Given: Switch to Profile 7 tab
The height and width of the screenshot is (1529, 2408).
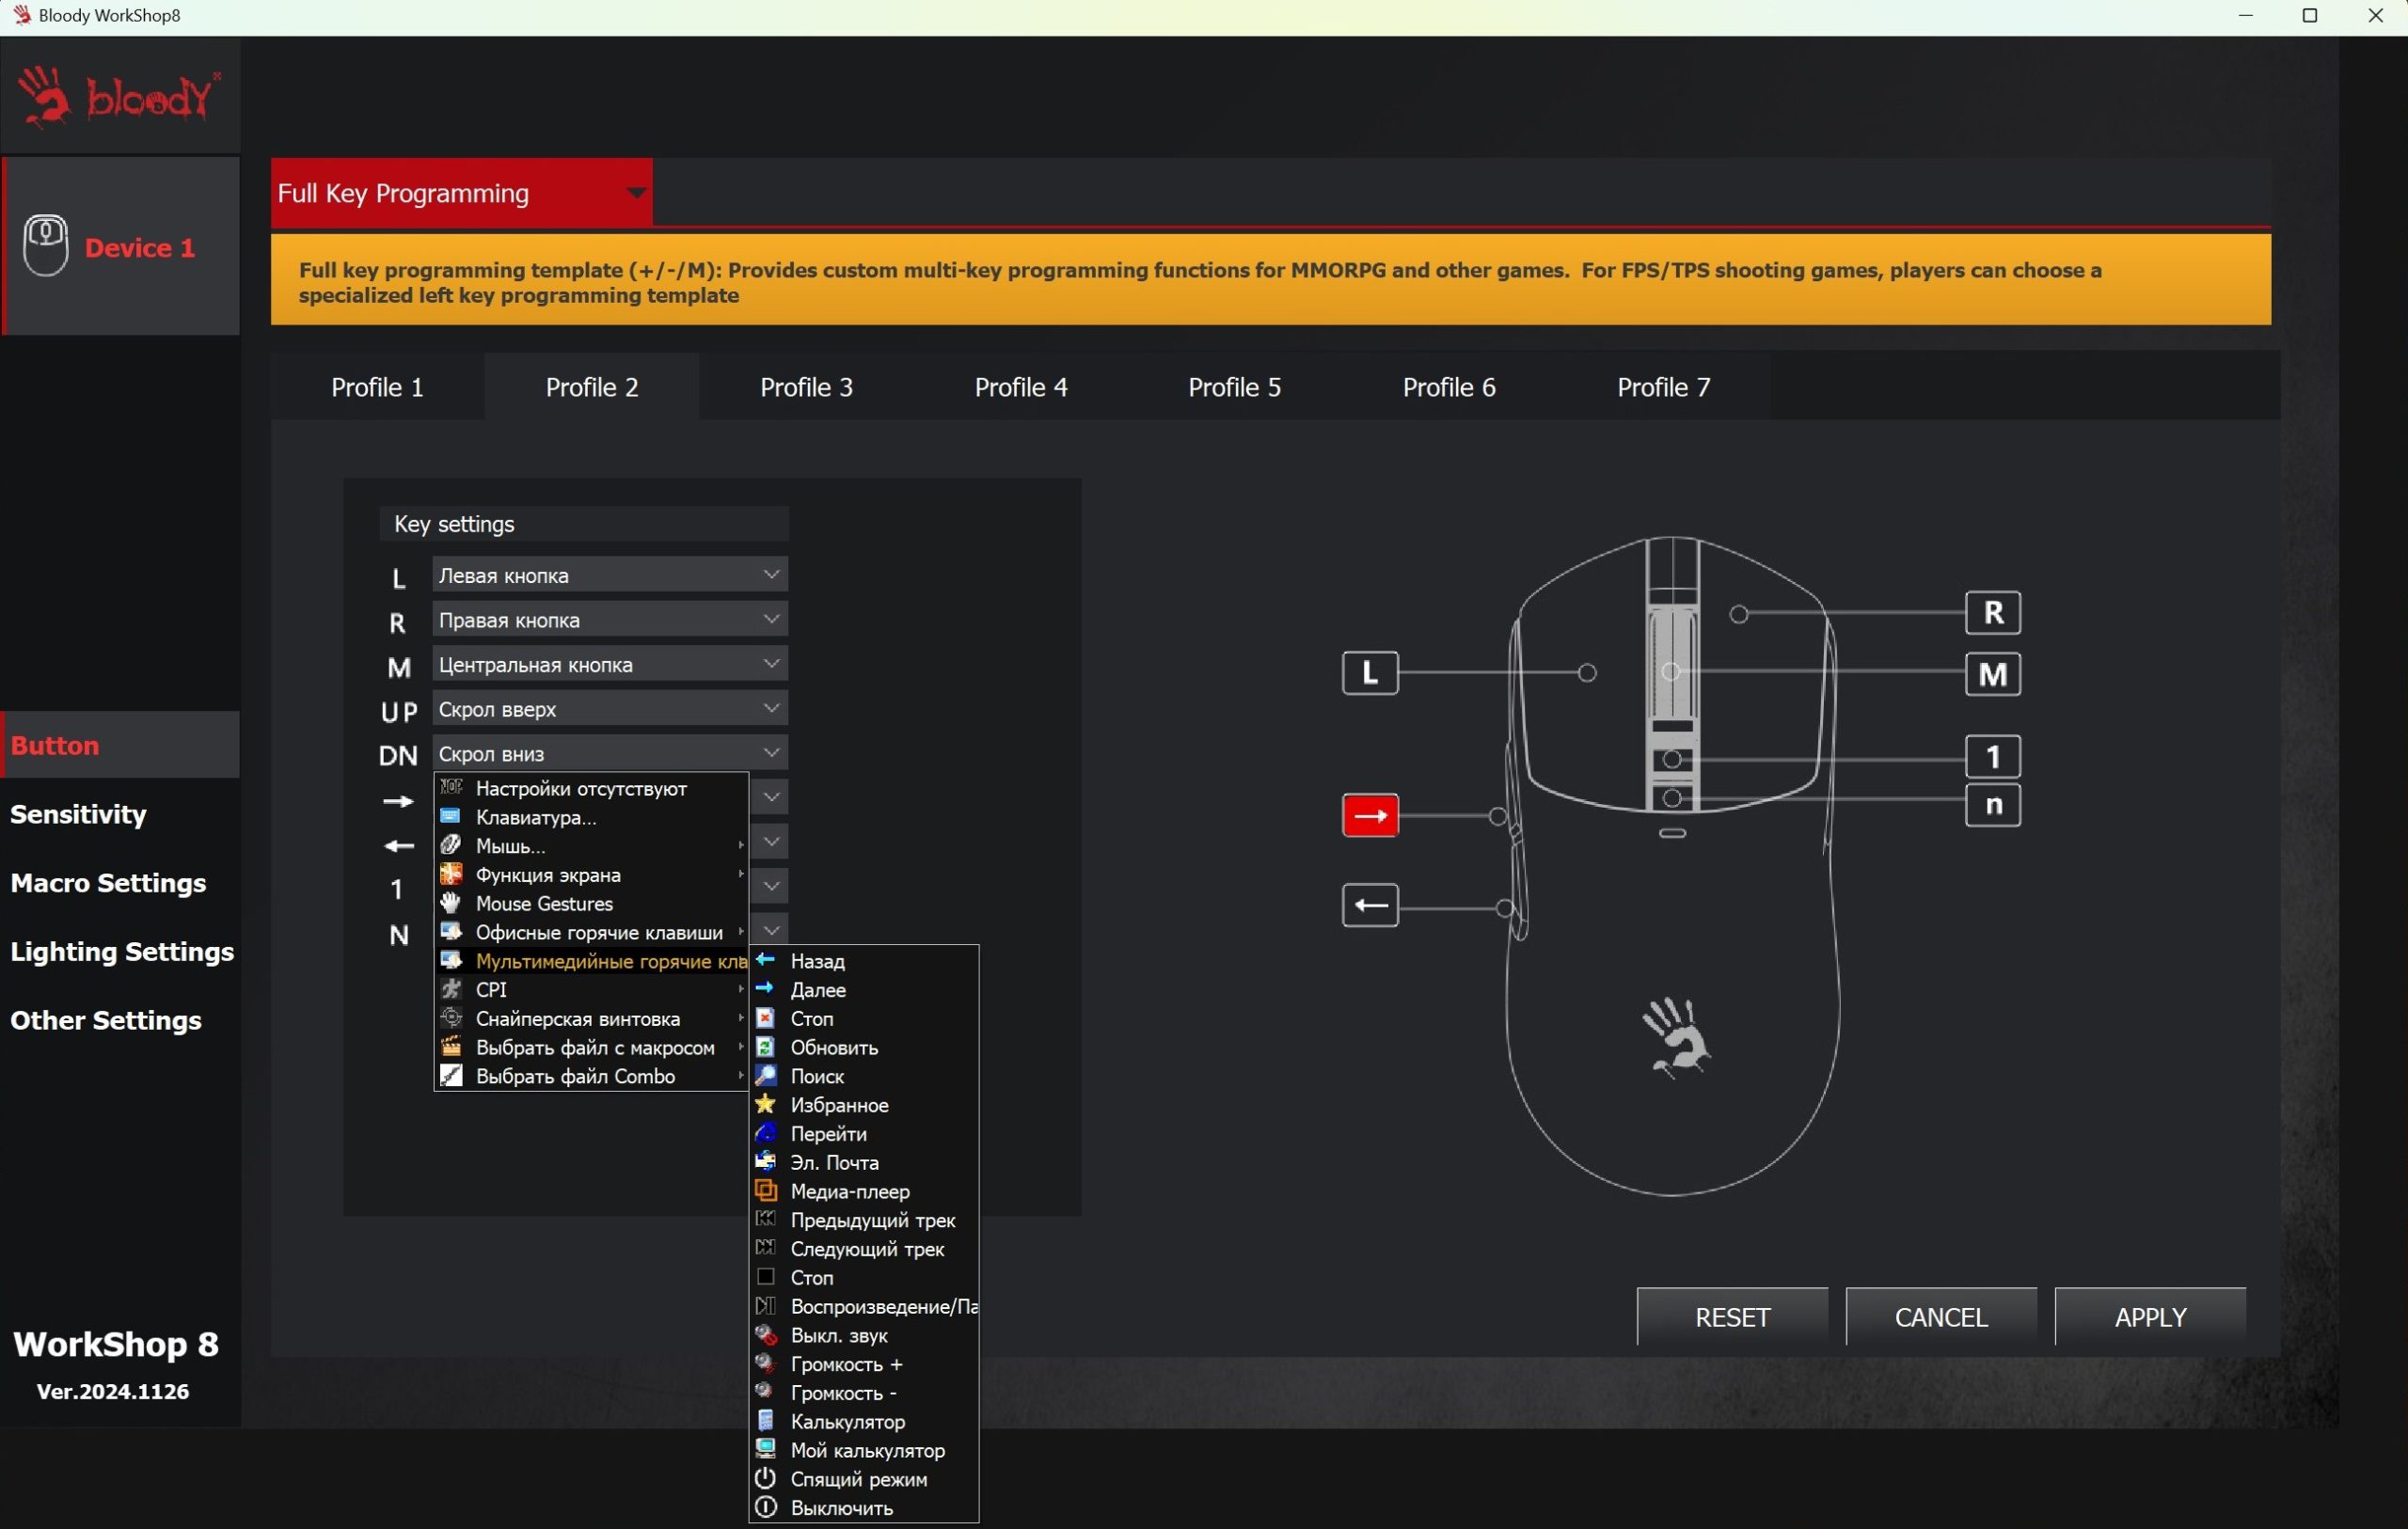Looking at the screenshot, I should pos(1664,387).
